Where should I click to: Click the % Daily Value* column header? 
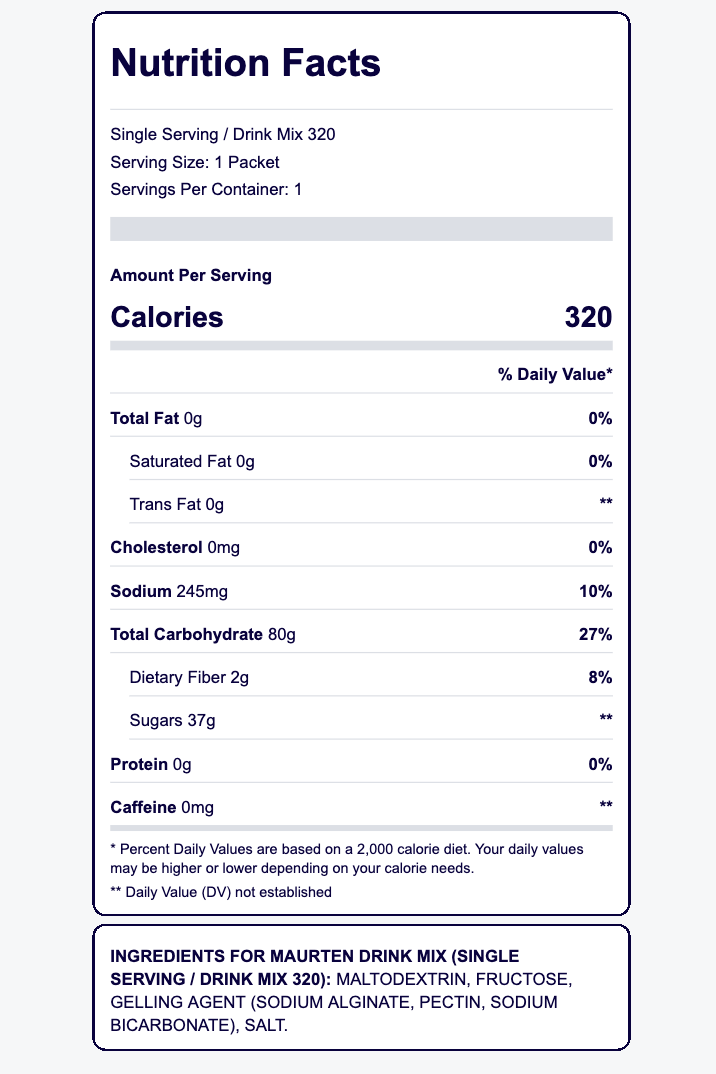[x=555, y=375]
